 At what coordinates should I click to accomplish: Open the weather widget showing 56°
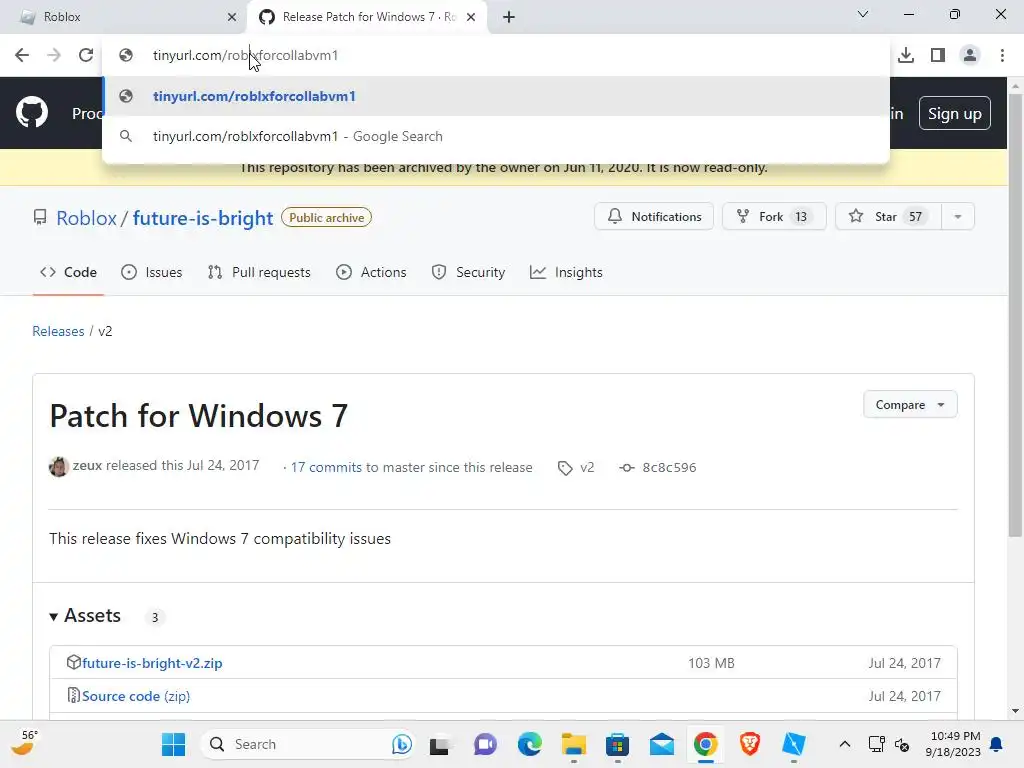25,744
